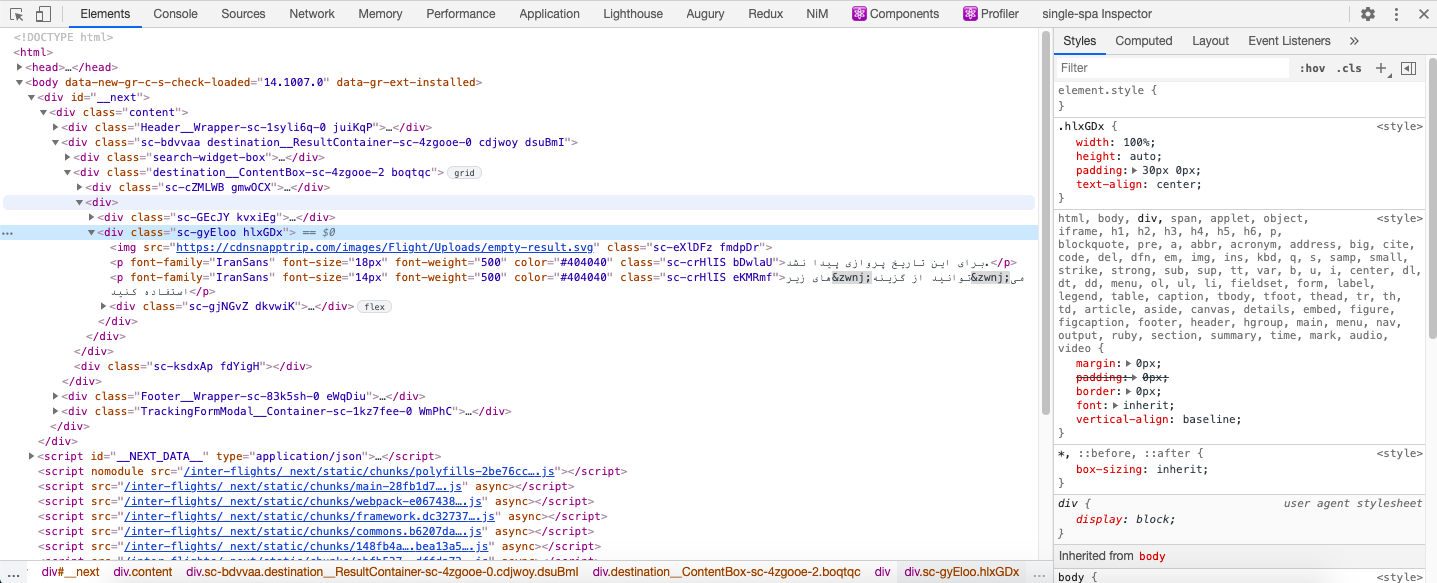Switch to the Computed styles tab
The image size is (1437, 583).
[1144, 41]
